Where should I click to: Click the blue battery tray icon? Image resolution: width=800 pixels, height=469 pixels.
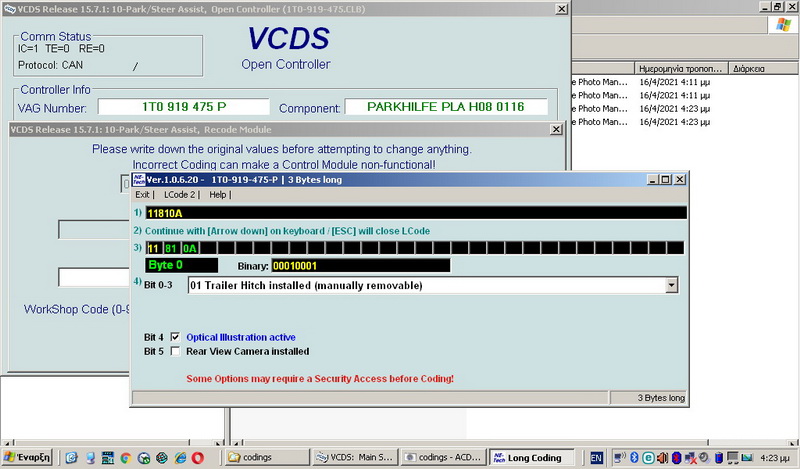coord(719,457)
